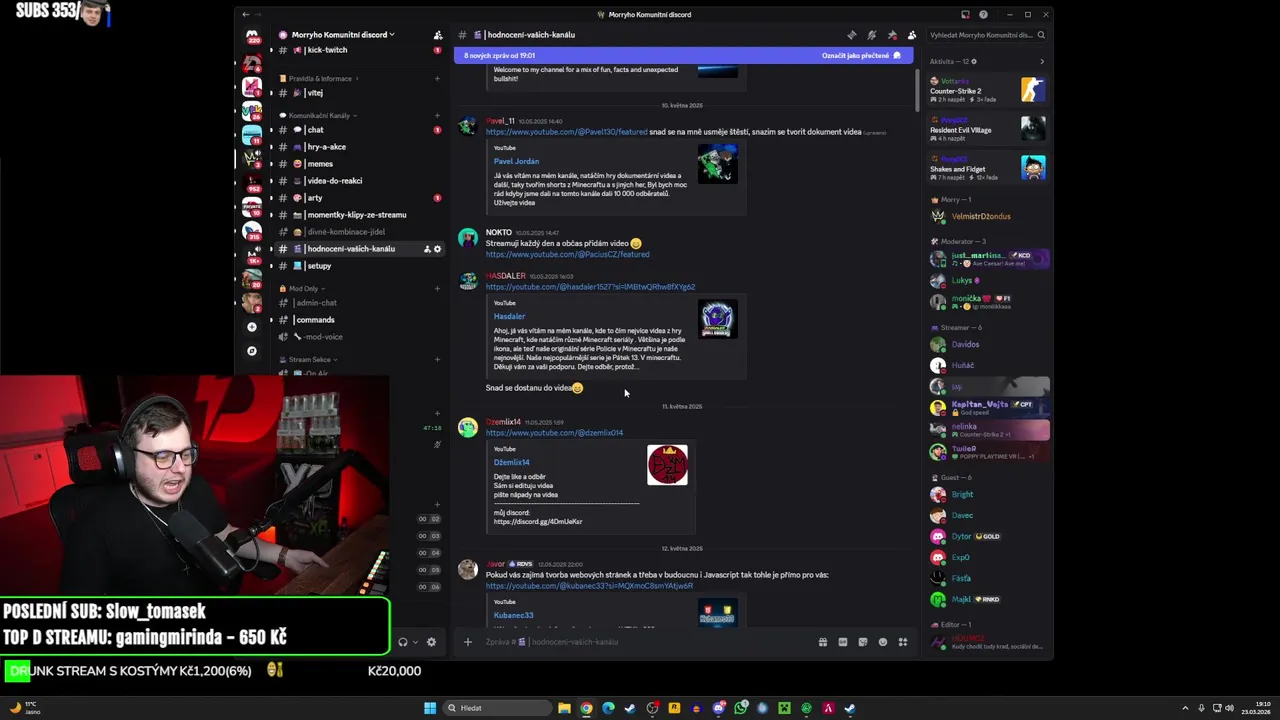Open apps icon in message bar
This screenshot has width=1280, height=720.
tap(902, 642)
